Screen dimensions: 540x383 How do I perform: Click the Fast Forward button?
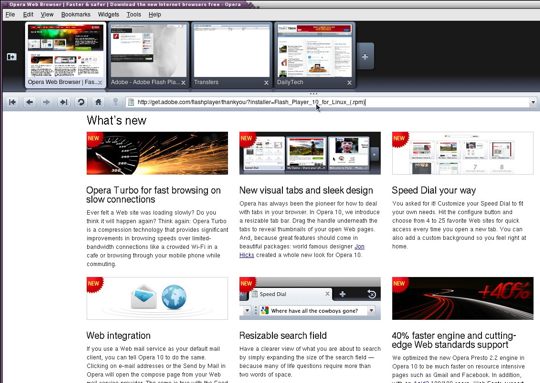64,102
